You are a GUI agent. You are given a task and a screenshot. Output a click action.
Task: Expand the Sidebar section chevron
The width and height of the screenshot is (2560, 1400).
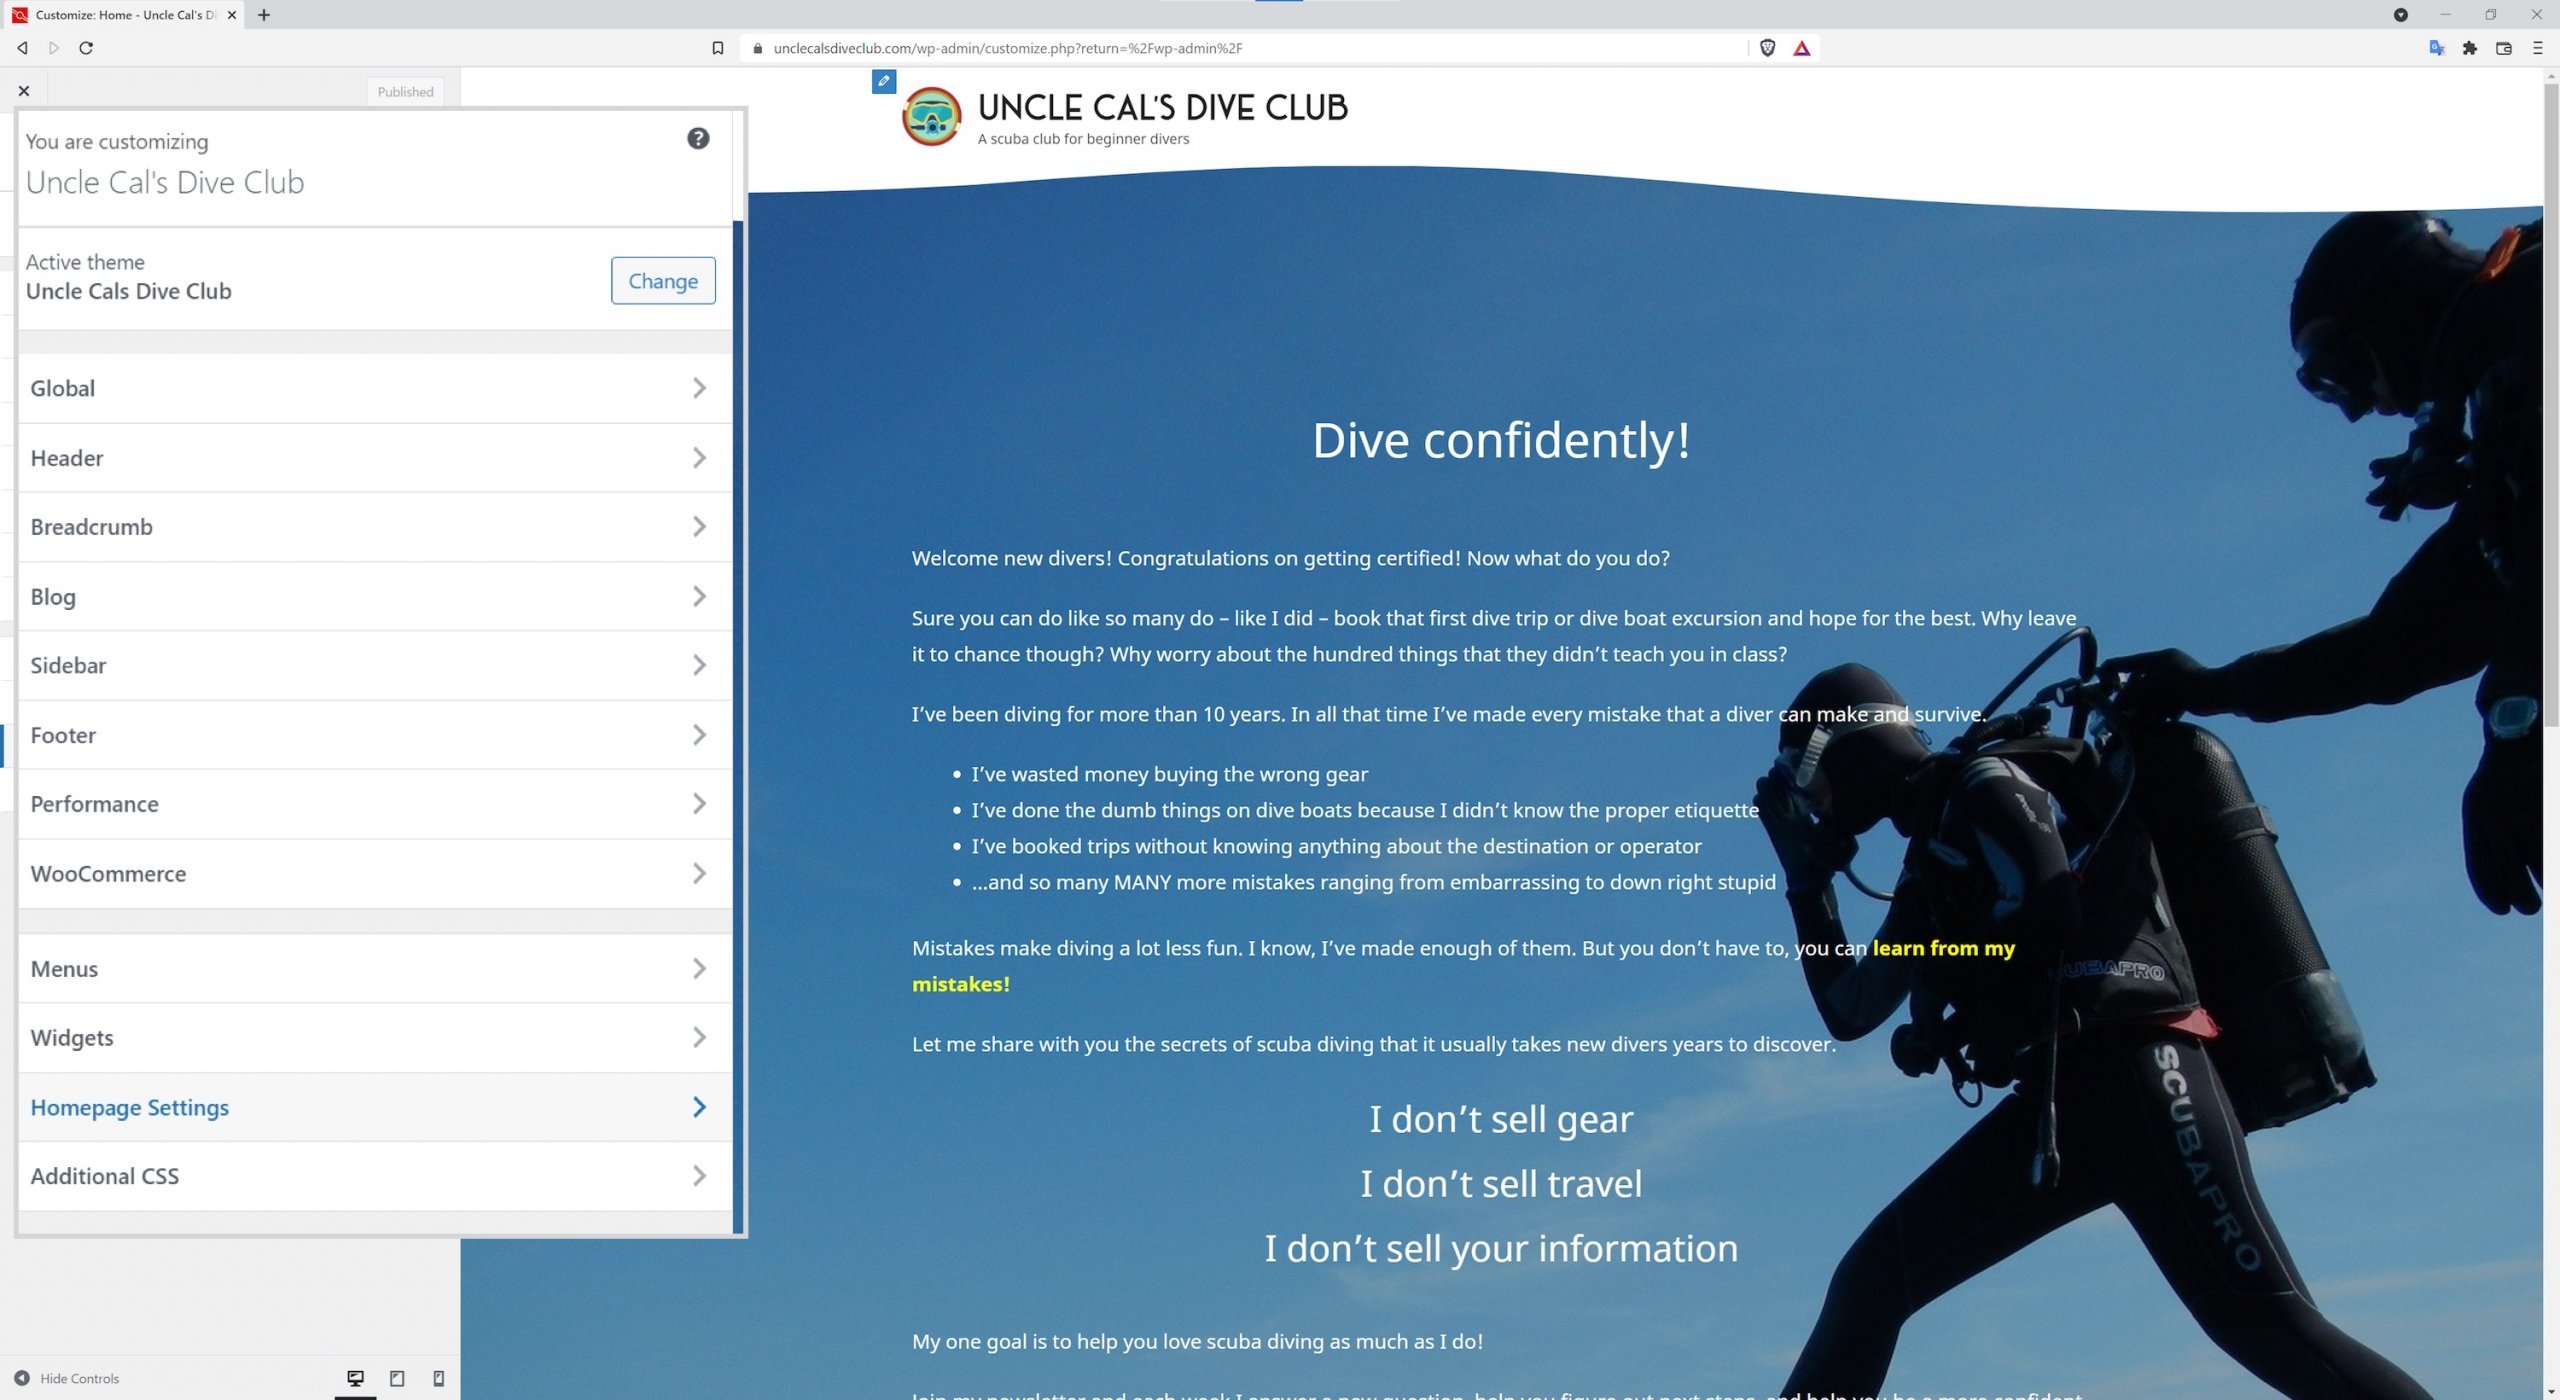699,665
